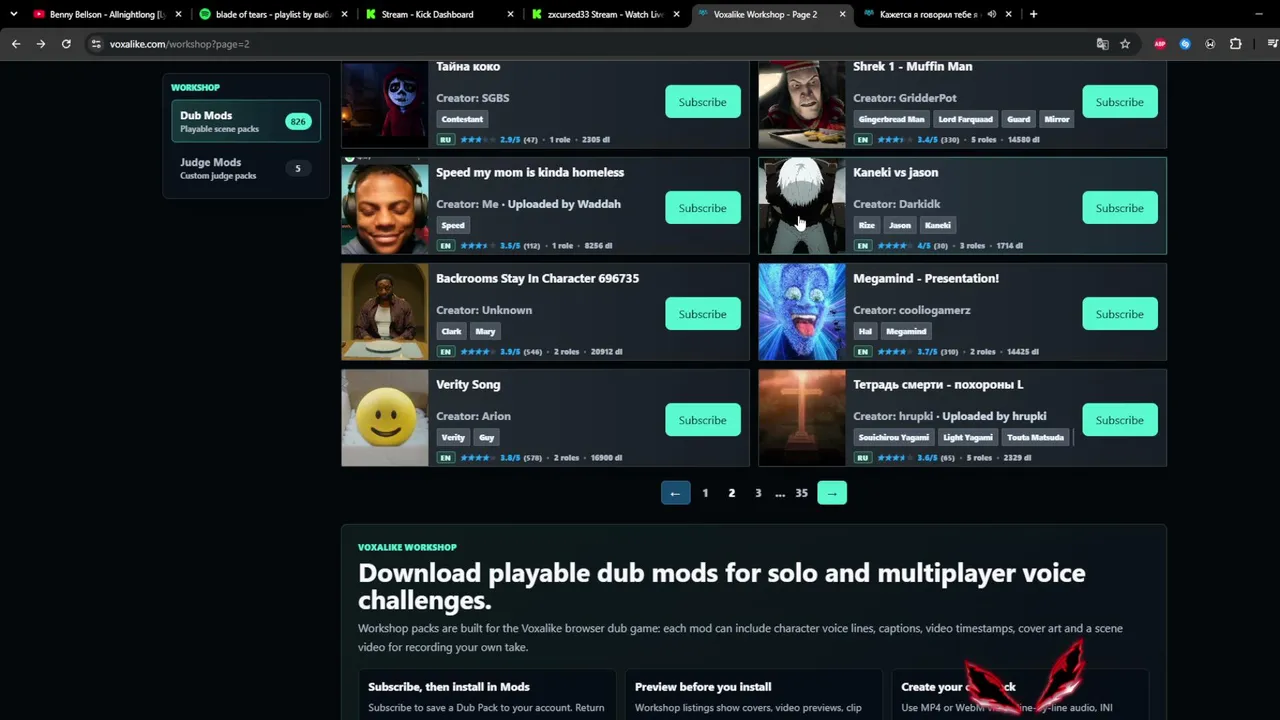Screen dimensions: 1280x720
Task: Click the Souichirou Yagami role tag
Action: point(894,437)
